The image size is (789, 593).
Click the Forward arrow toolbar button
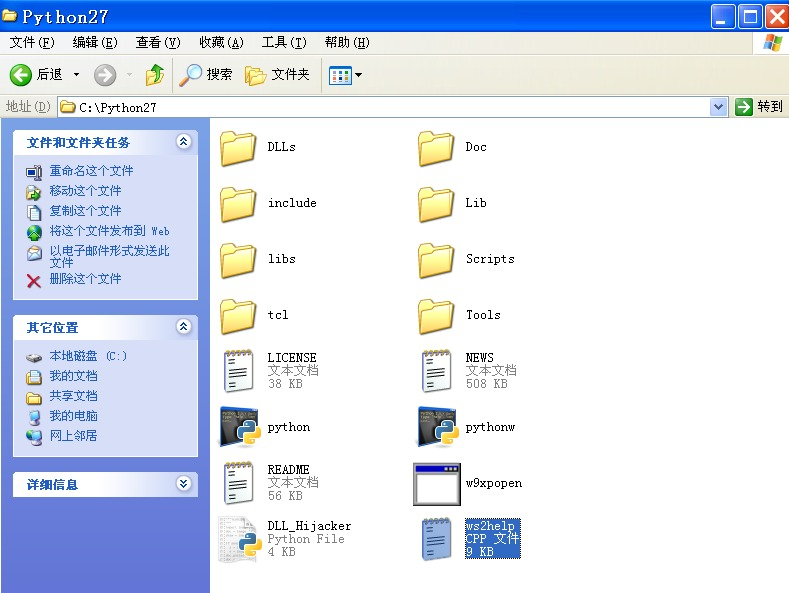point(105,75)
